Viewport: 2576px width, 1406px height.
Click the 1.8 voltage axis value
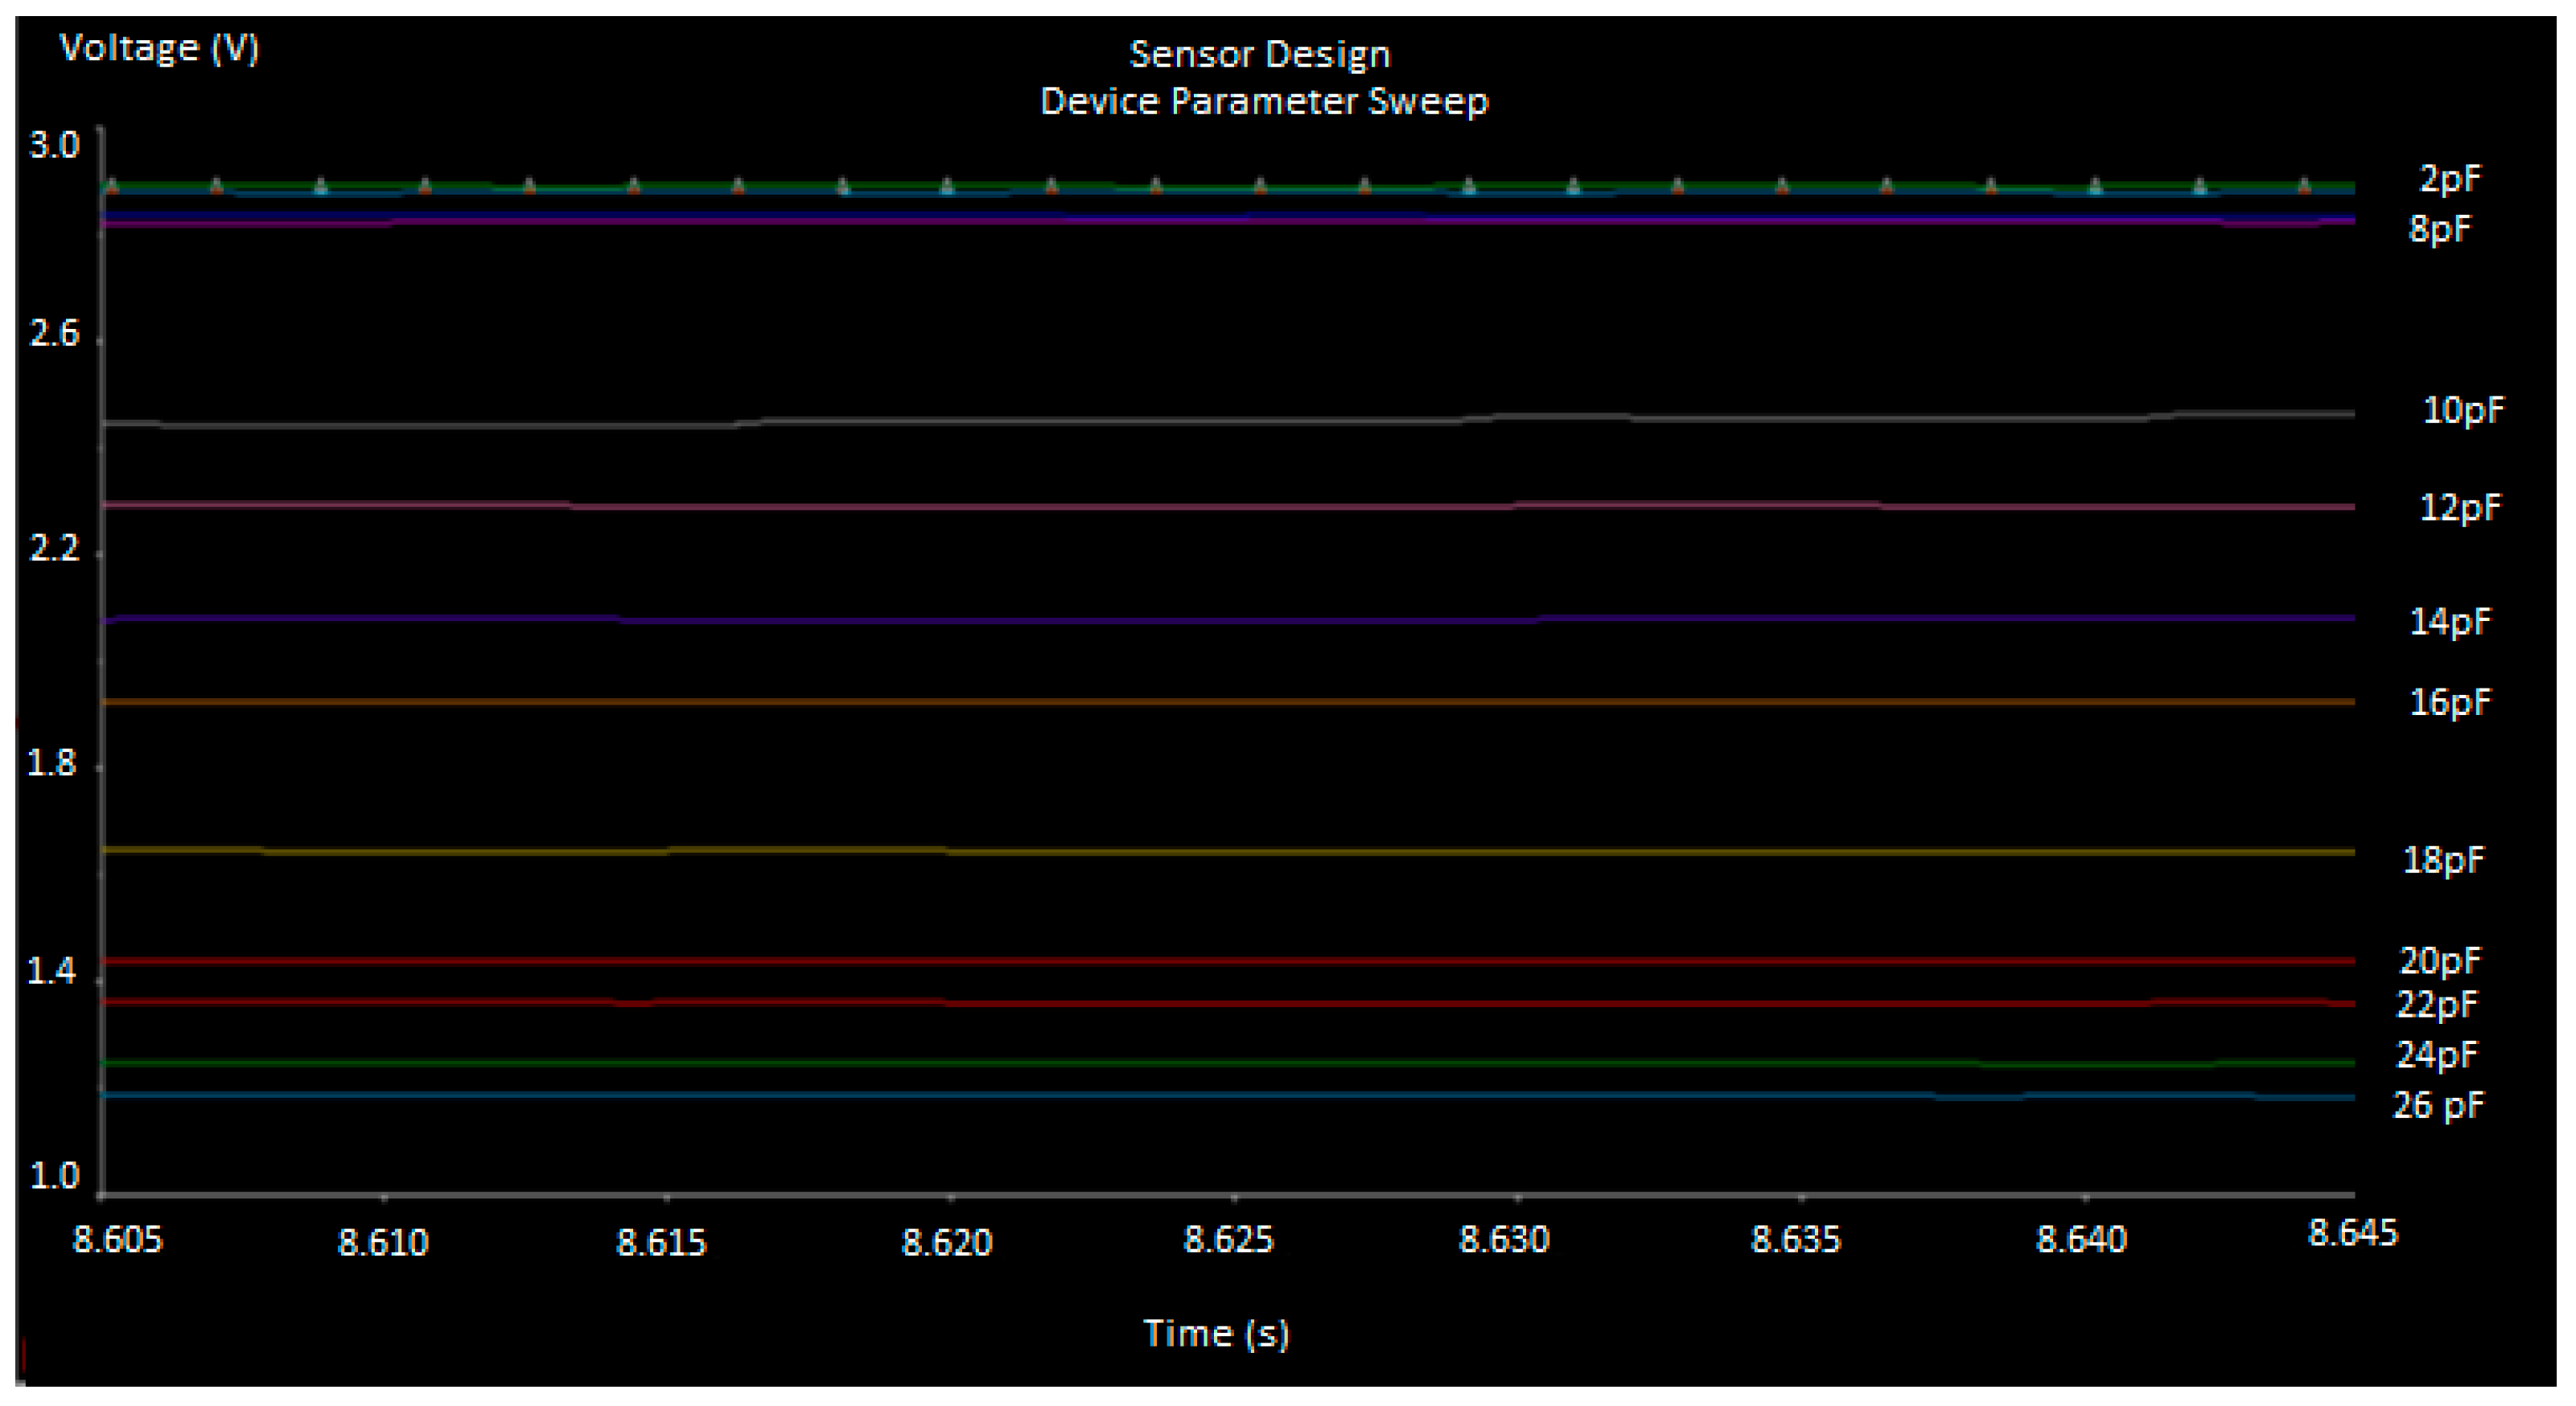tap(52, 763)
